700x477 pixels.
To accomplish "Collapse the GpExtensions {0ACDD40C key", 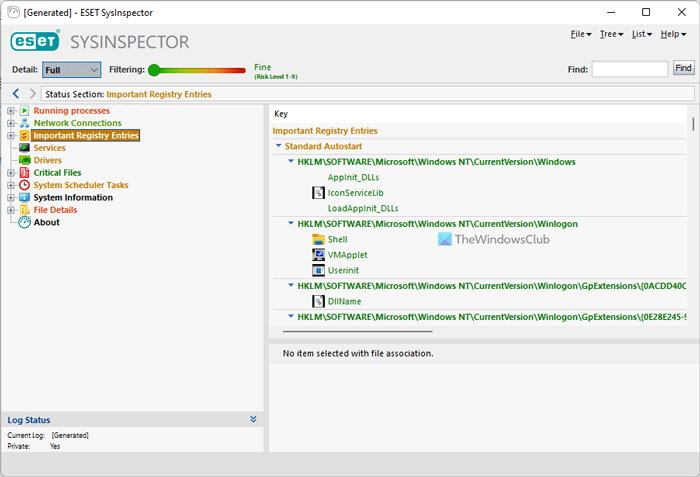I will tap(291, 285).
